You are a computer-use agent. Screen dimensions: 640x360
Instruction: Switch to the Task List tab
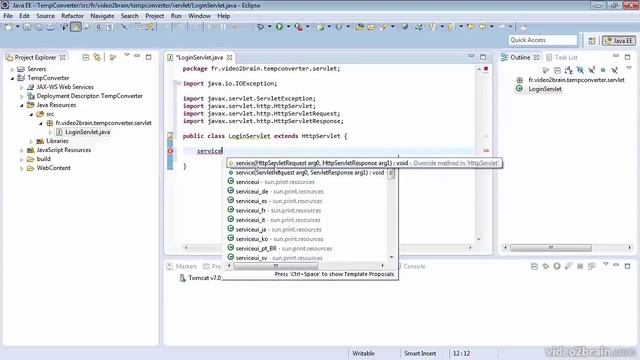tap(562, 58)
